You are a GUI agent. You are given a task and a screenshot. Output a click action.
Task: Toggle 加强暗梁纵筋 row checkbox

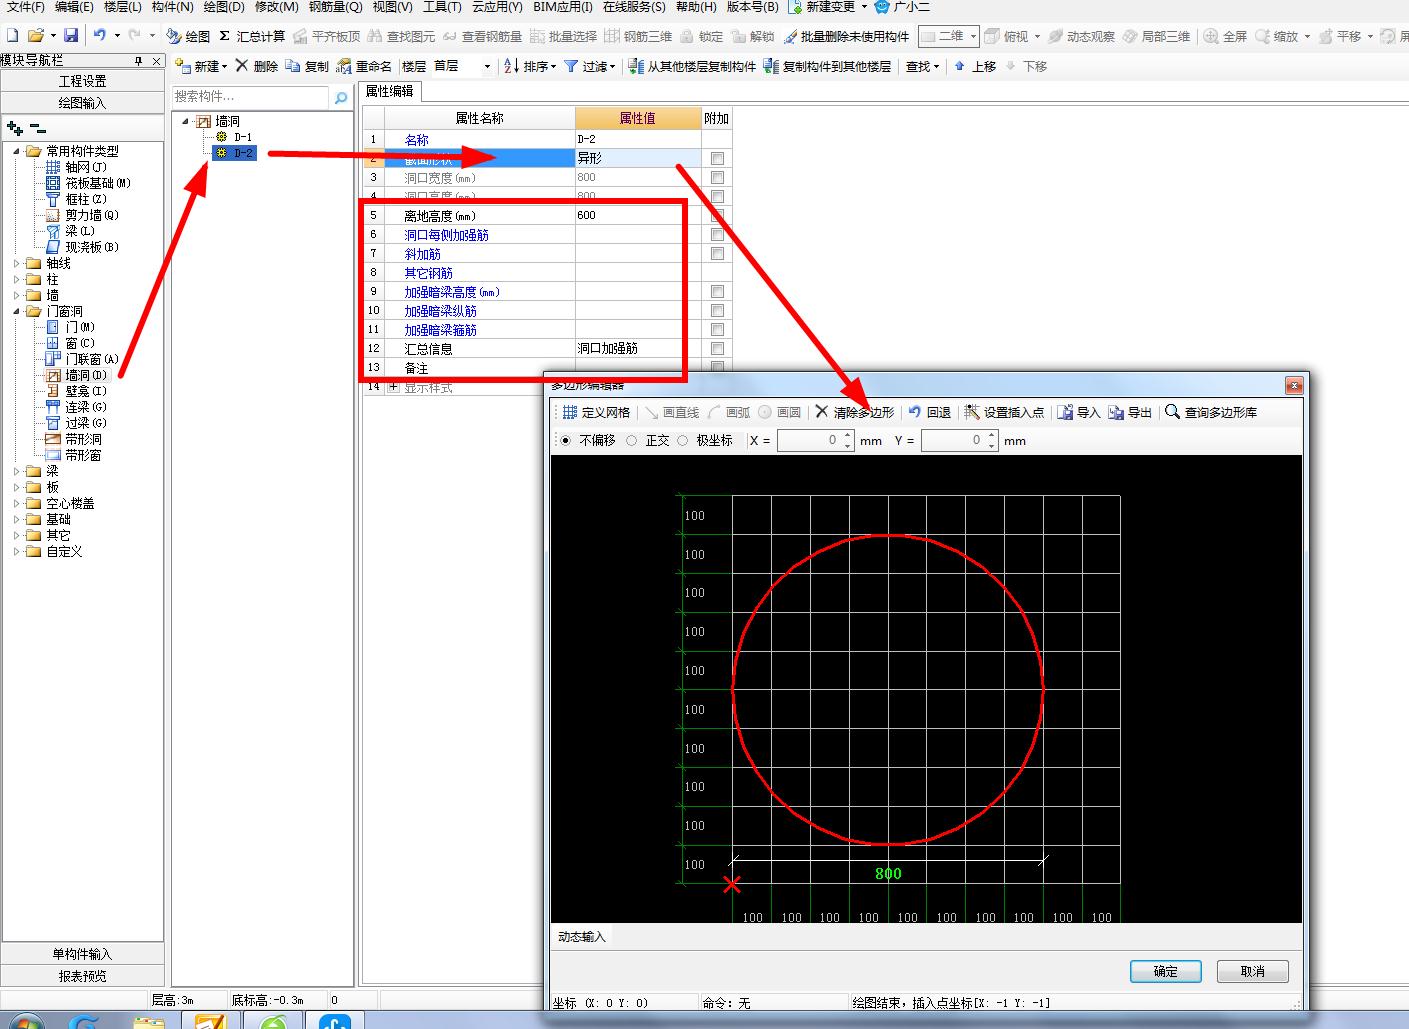tap(717, 311)
